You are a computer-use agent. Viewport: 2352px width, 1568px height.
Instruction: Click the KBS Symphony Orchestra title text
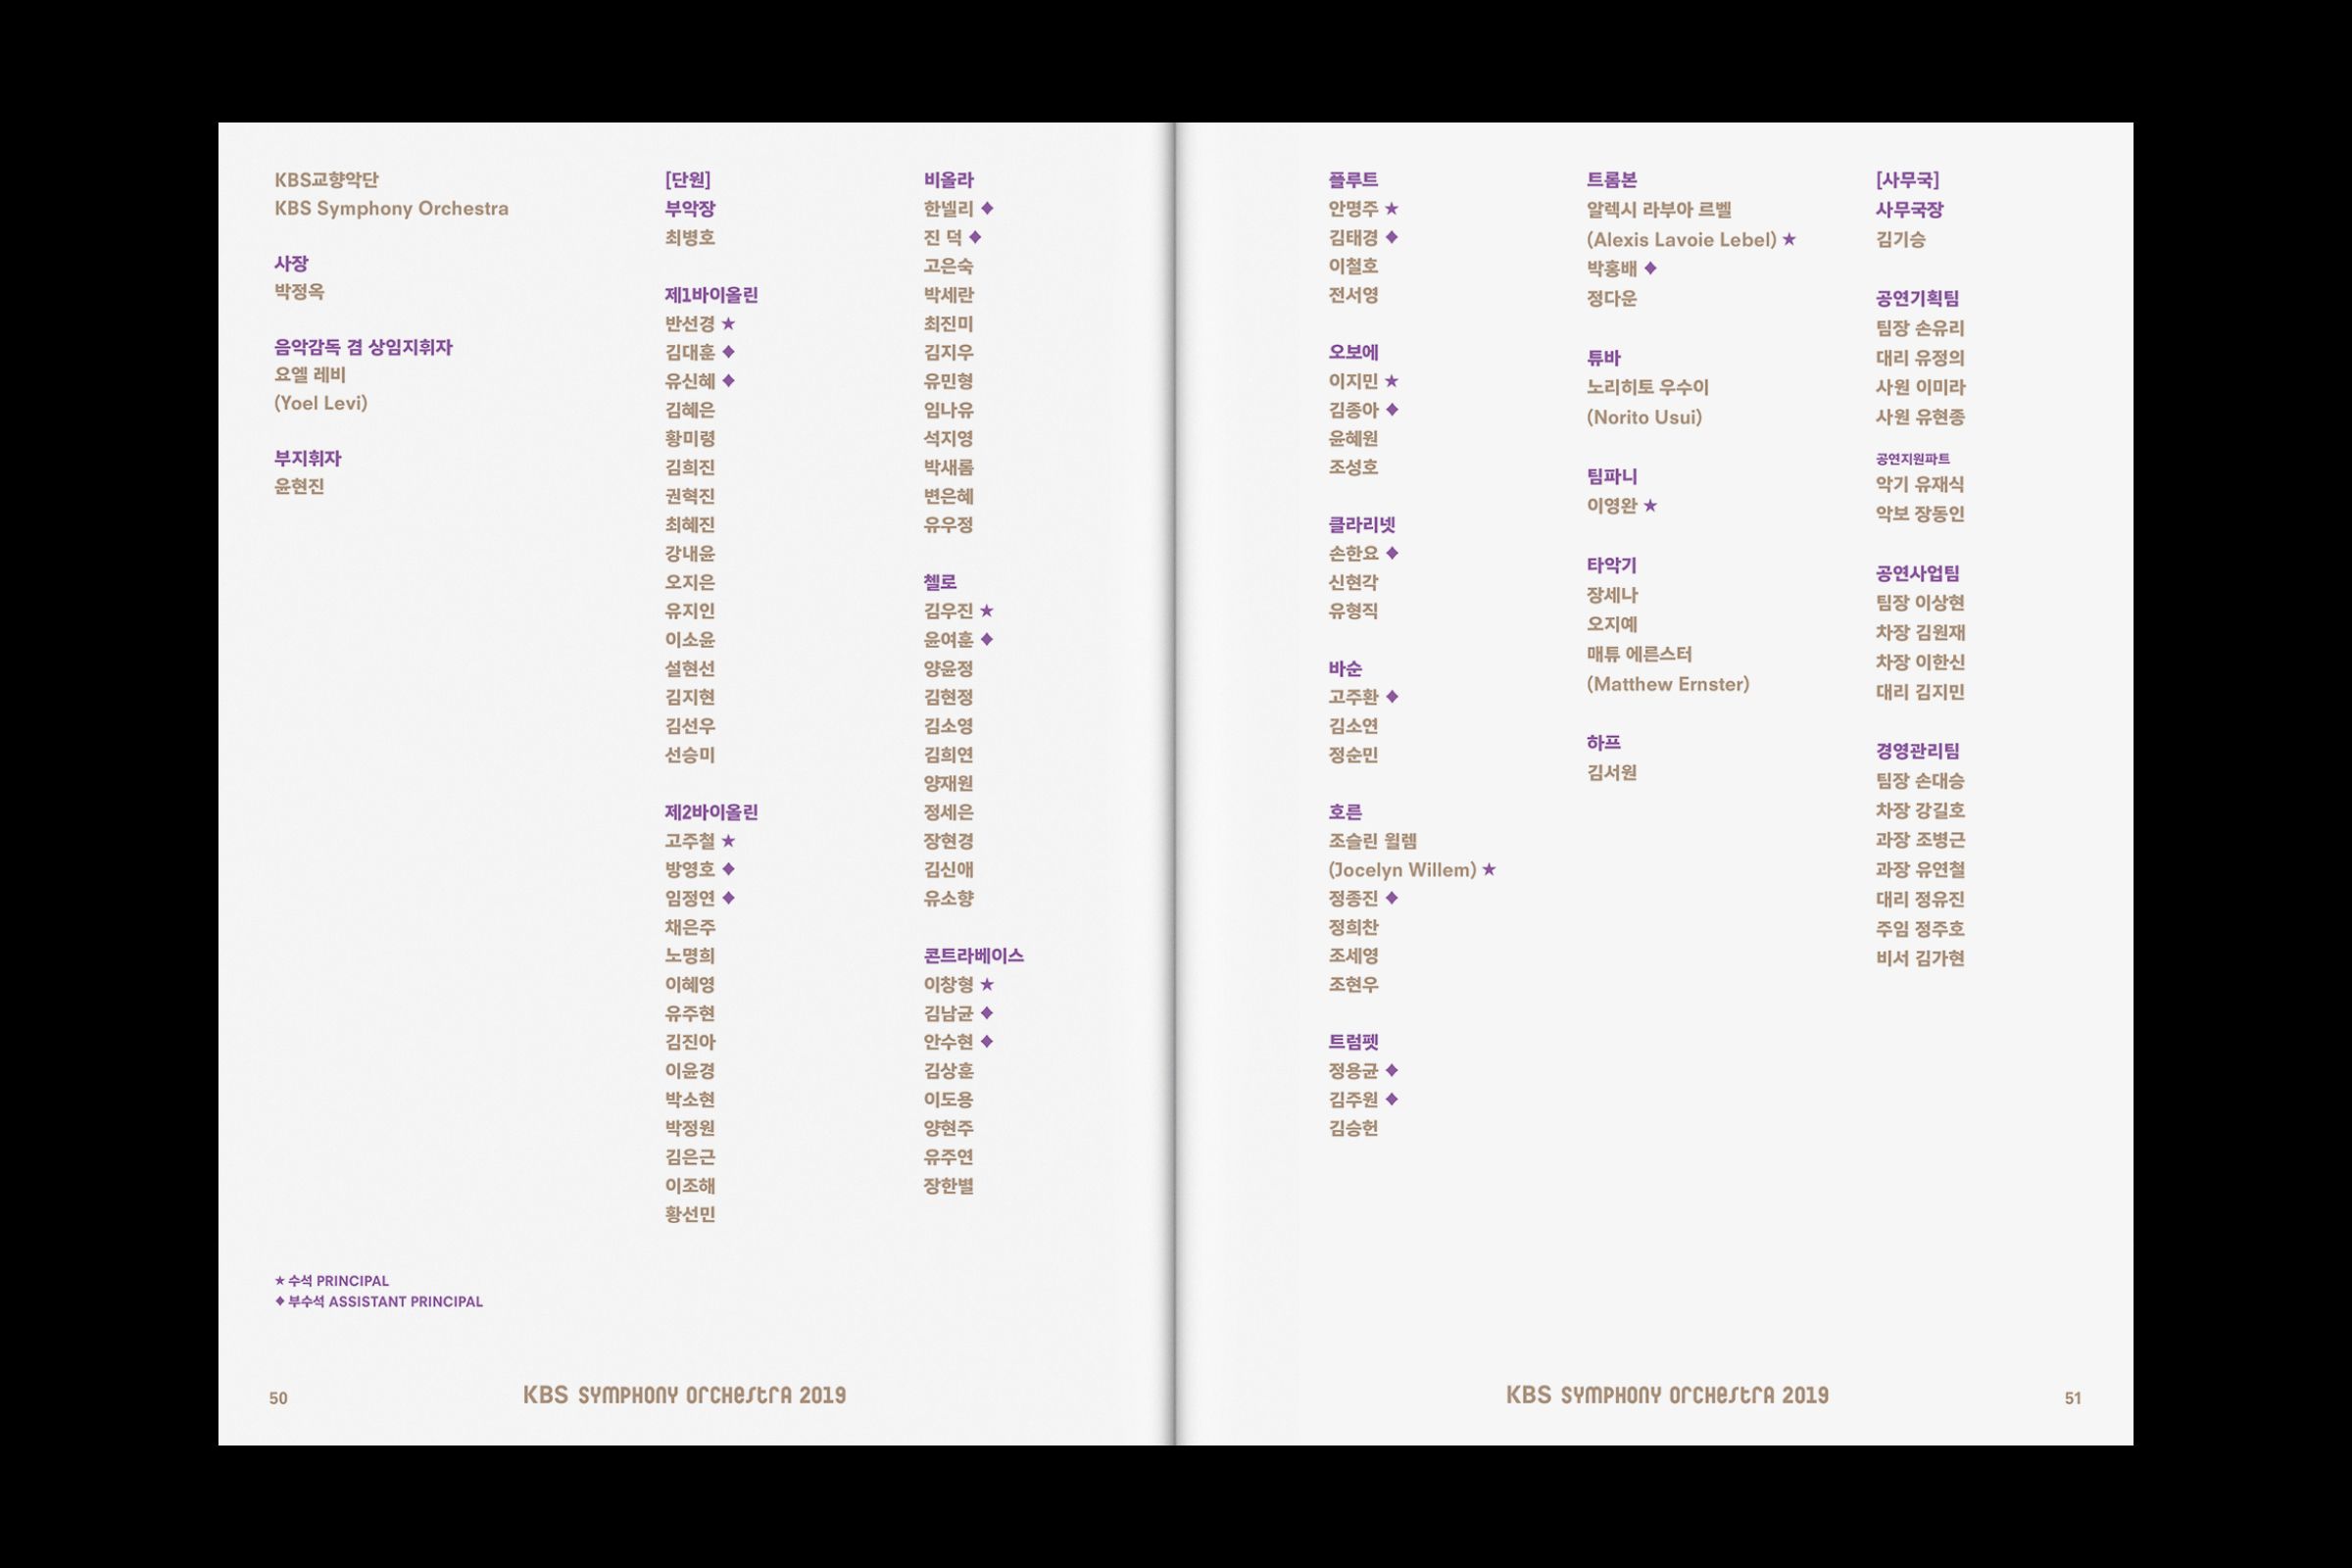[391, 209]
